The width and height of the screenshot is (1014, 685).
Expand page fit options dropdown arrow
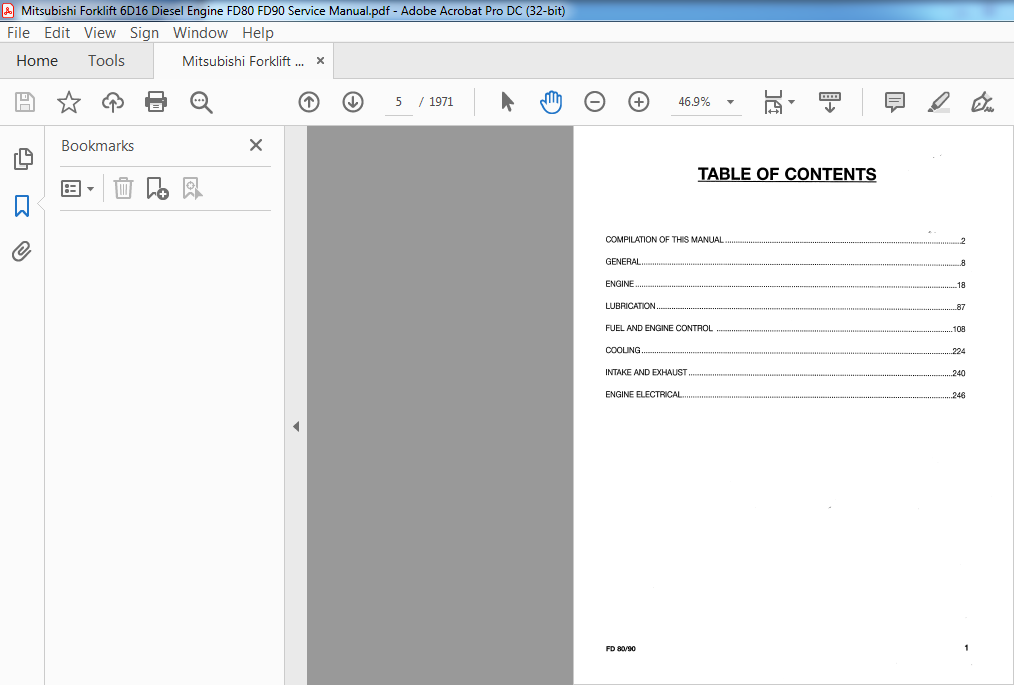(792, 102)
